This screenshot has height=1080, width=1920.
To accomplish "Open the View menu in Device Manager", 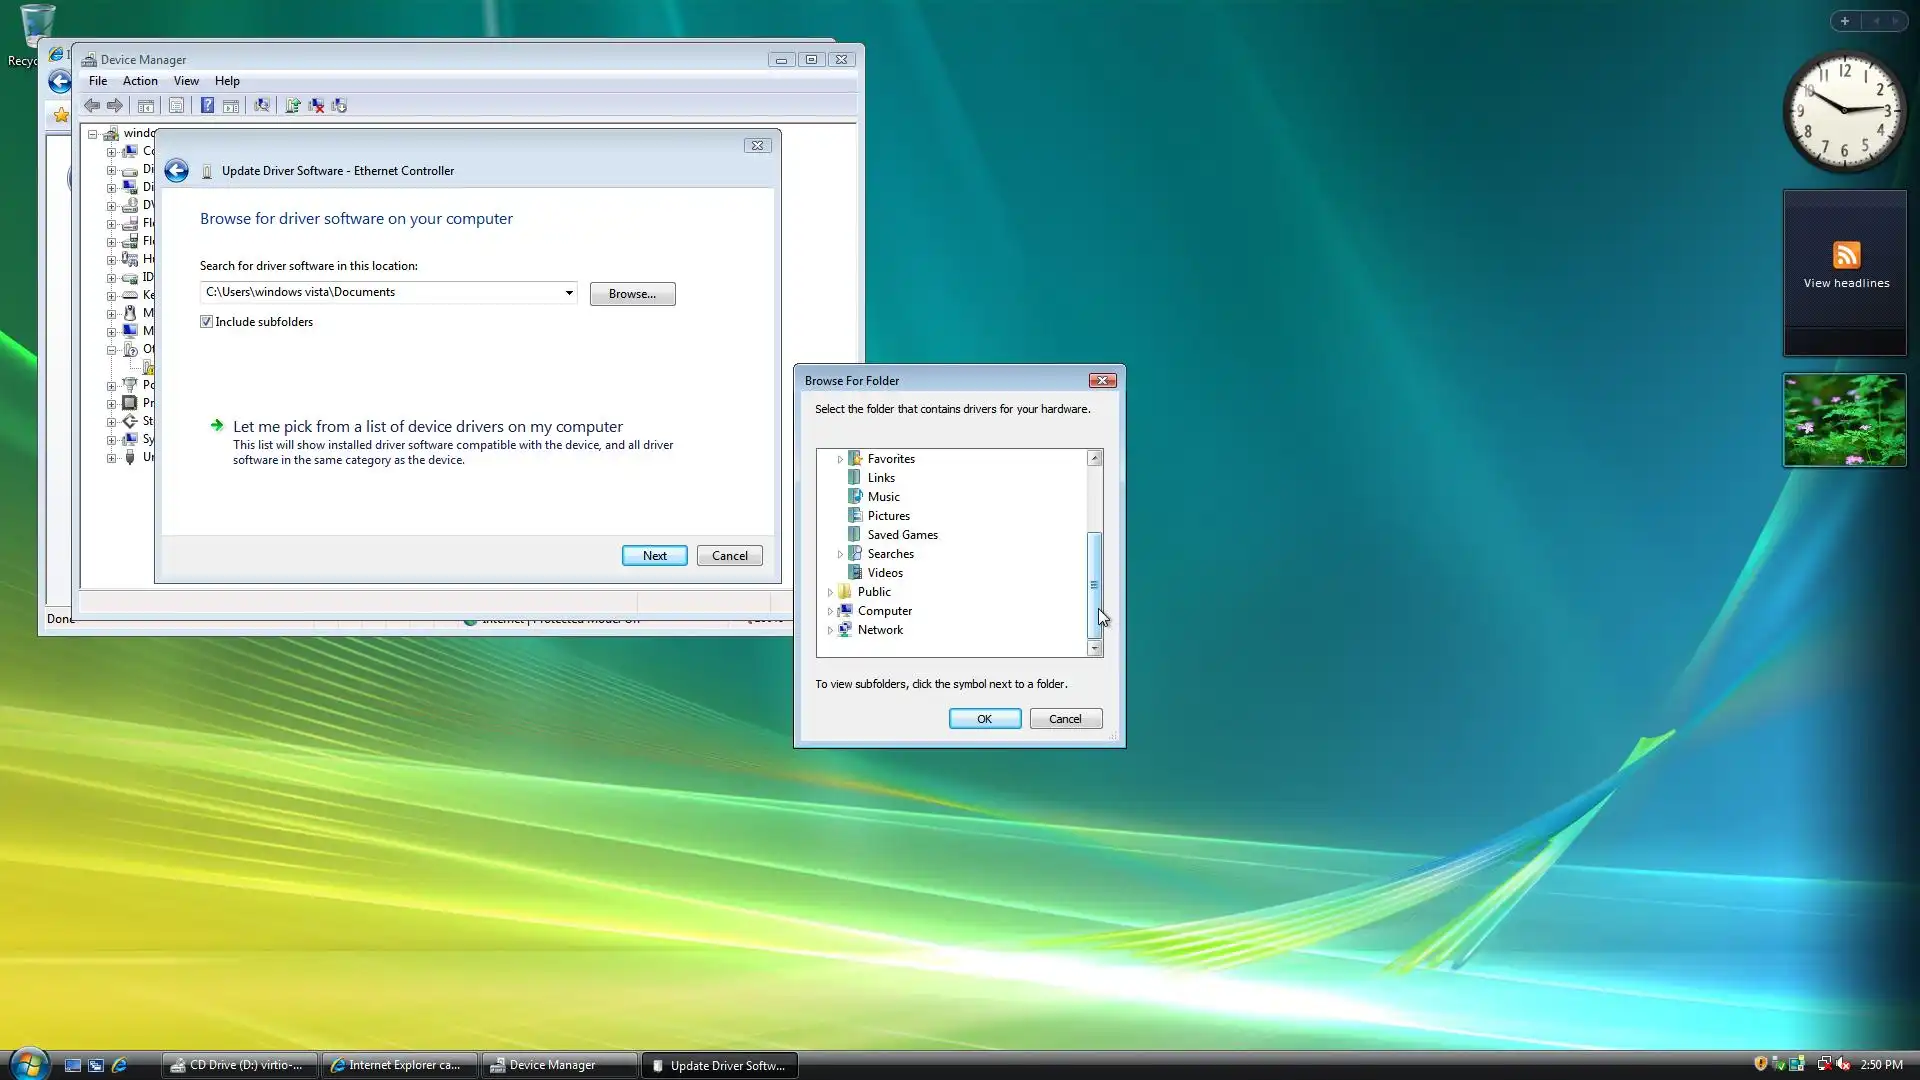I will pyautogui.click(x=186, y=81).
